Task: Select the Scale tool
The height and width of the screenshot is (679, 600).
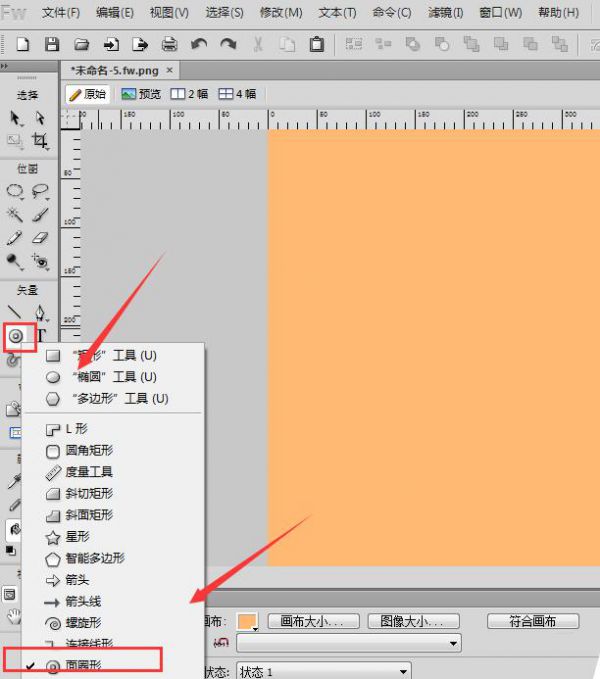Action: 15,141
